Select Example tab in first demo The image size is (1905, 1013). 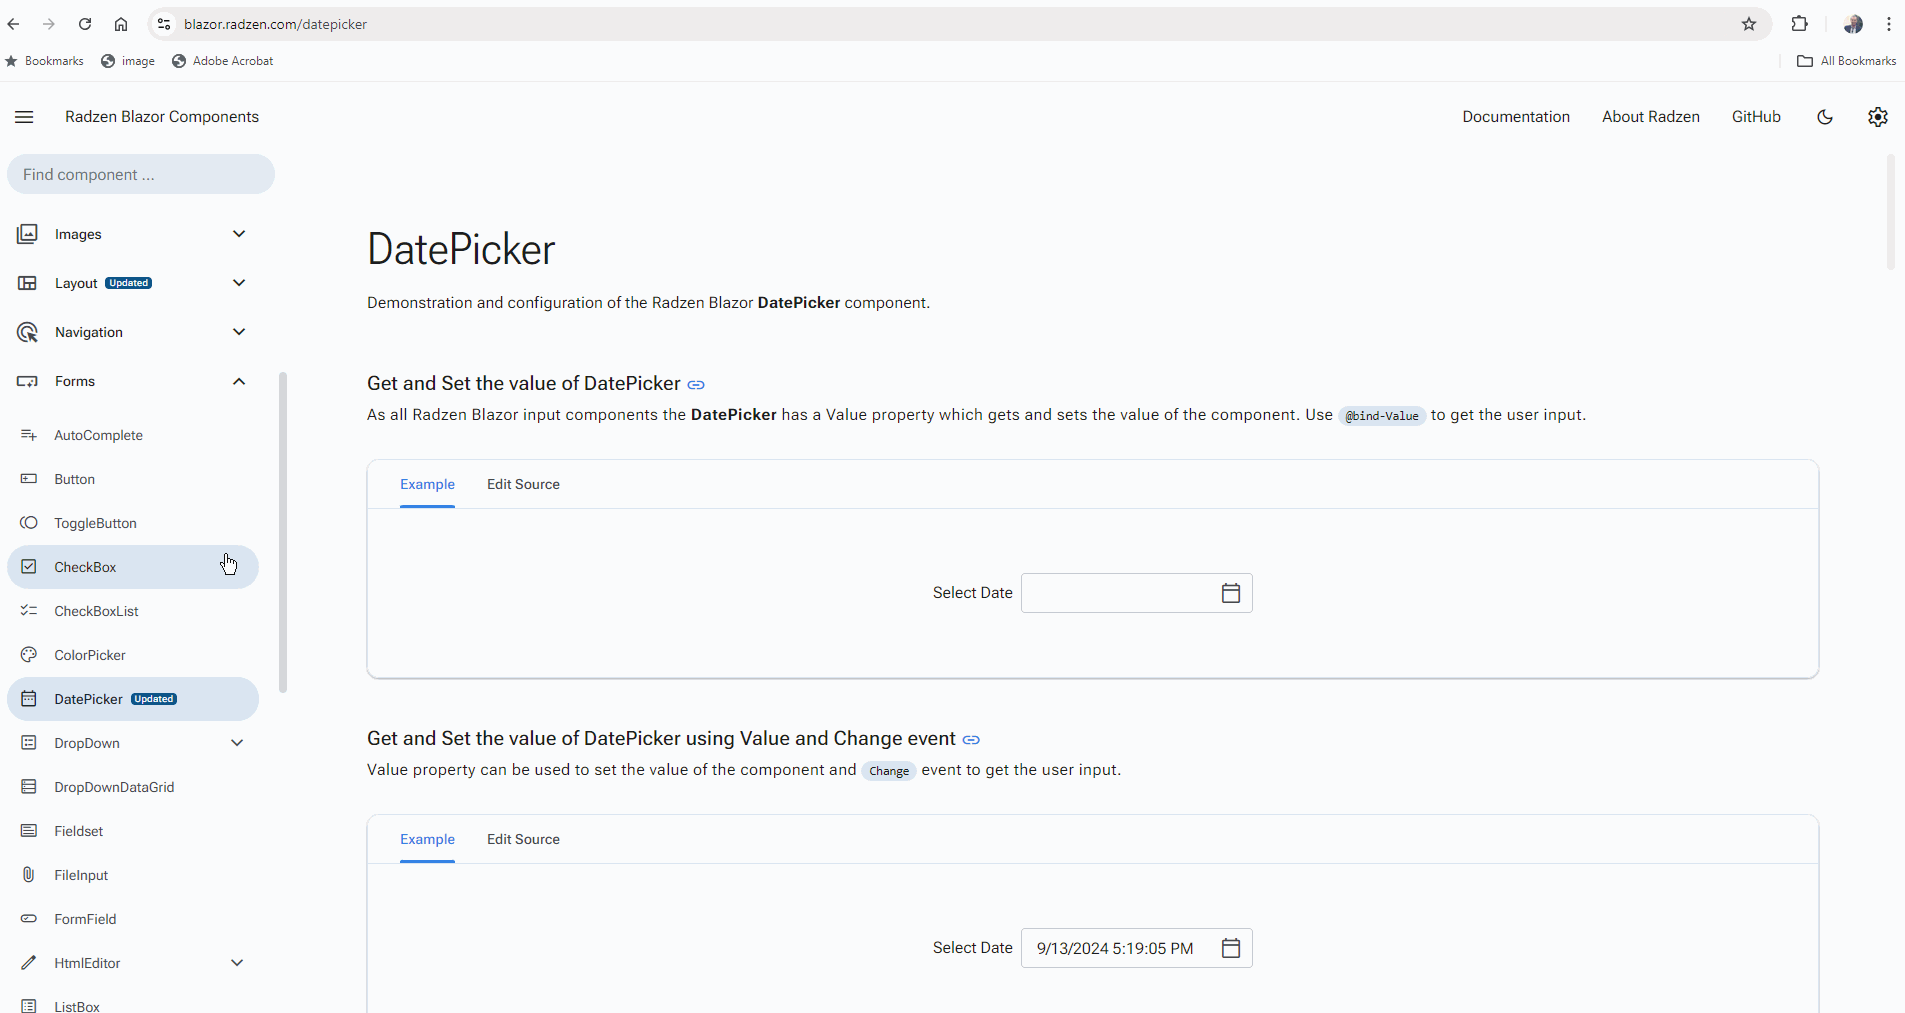tap(427, 484)
